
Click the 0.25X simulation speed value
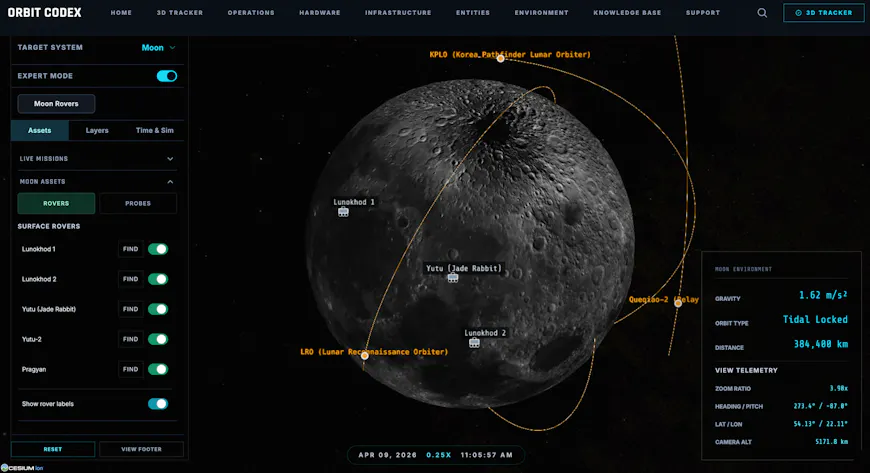coord(438,455)
